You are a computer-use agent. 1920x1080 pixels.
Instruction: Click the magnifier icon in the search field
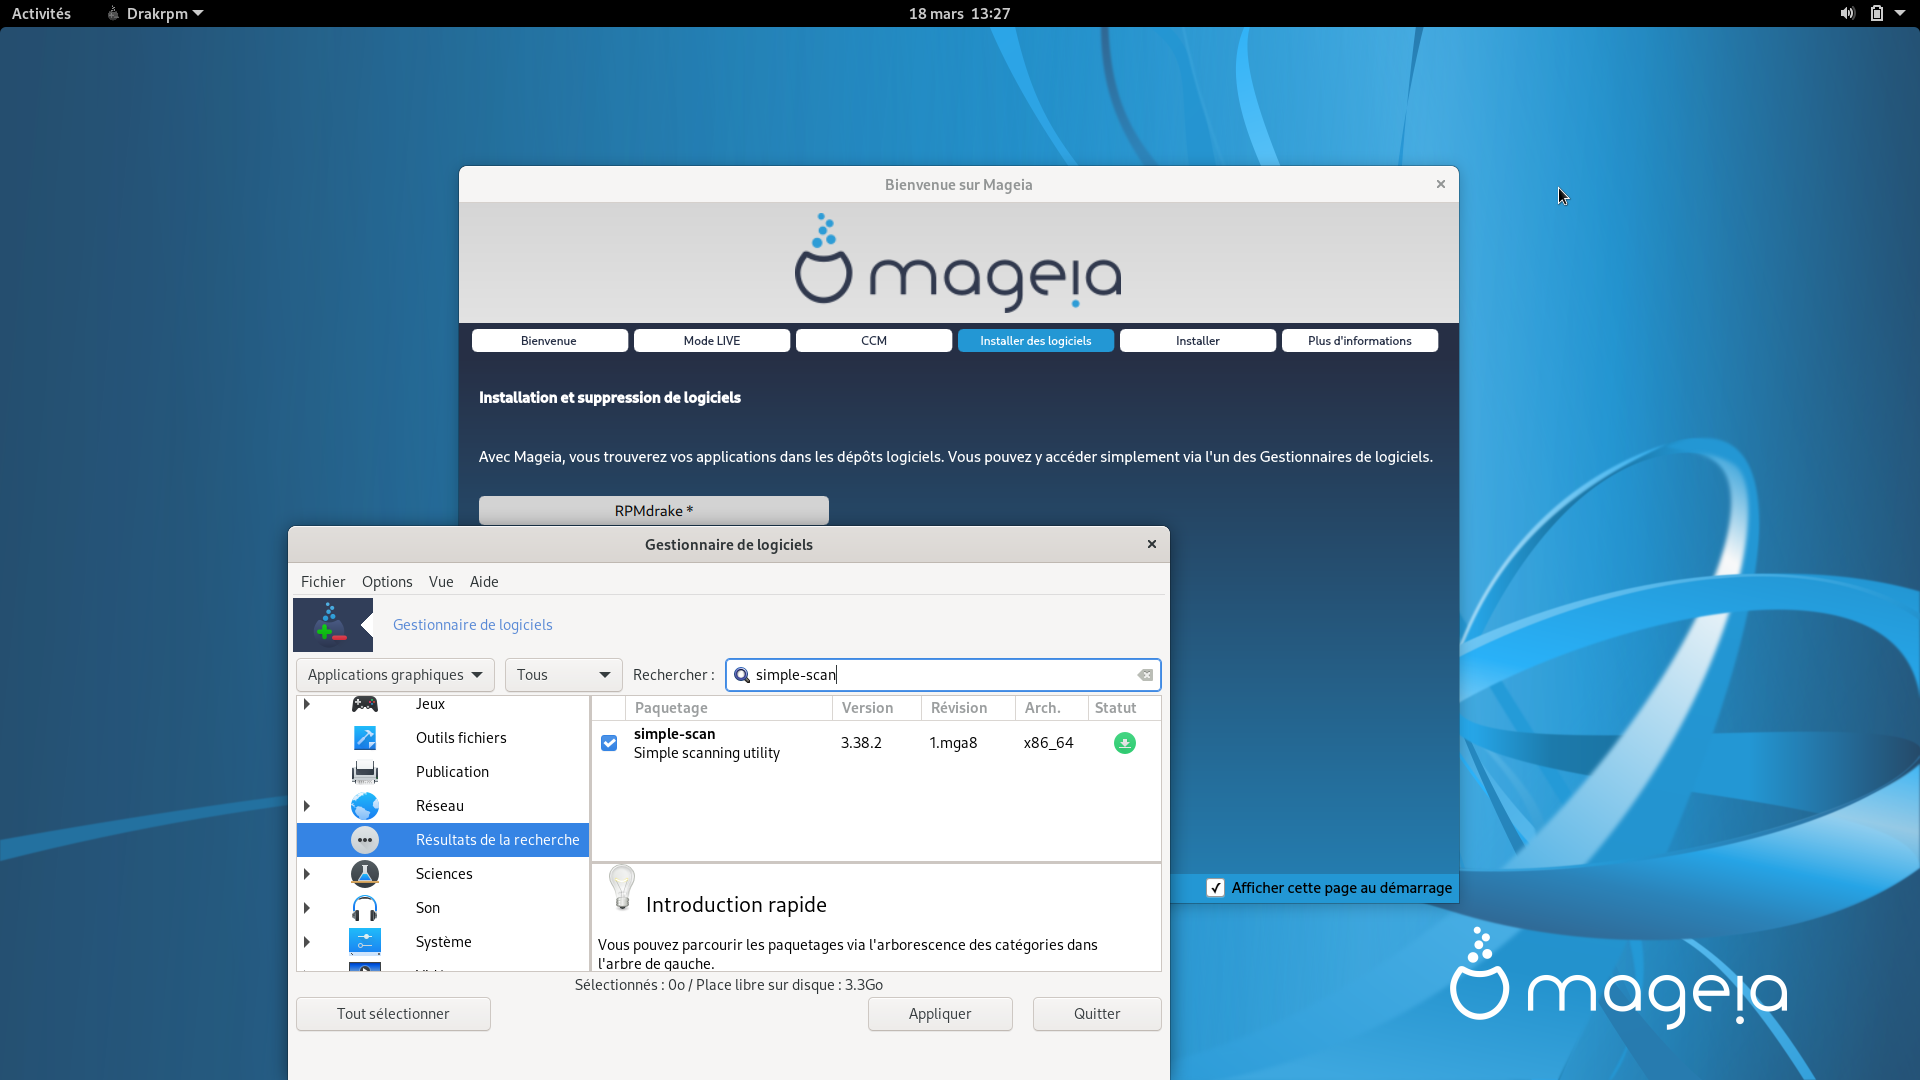742,675
